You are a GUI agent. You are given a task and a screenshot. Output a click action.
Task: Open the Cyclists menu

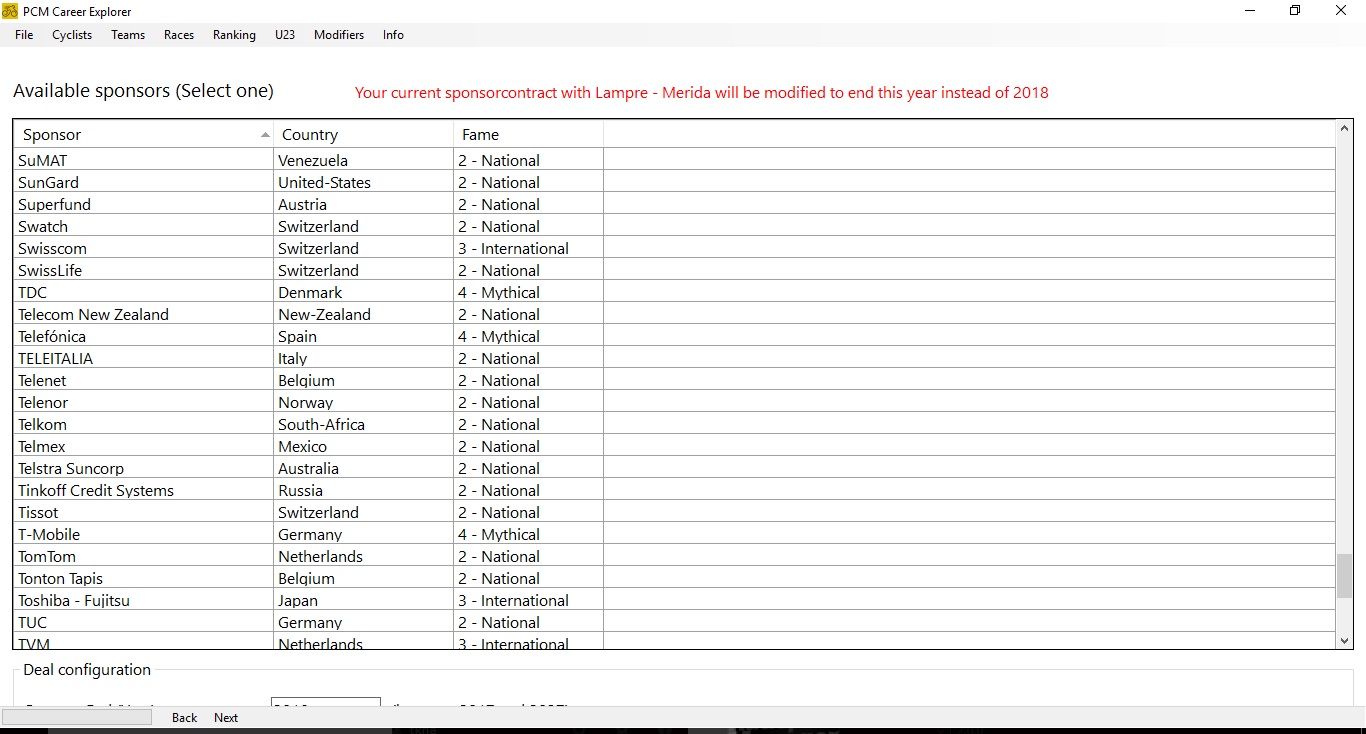tap(72, 35)
